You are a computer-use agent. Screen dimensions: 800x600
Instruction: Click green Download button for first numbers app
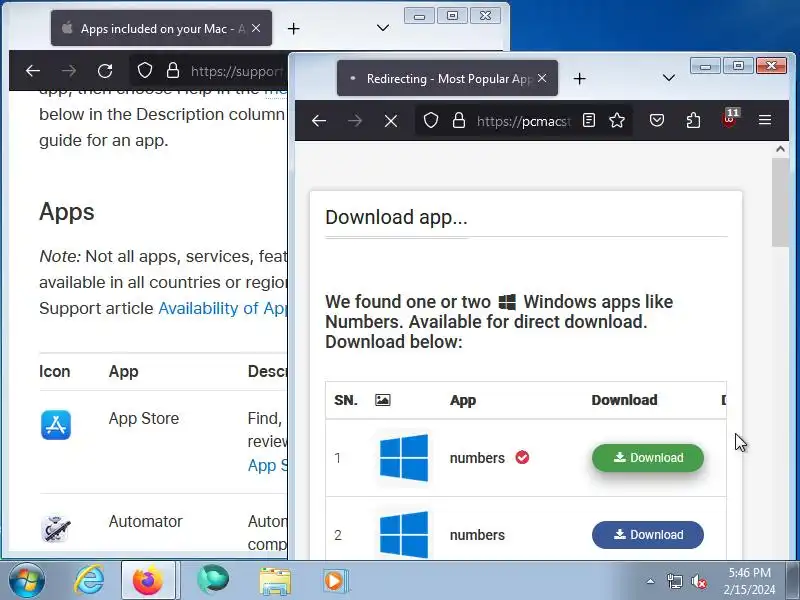648,458
